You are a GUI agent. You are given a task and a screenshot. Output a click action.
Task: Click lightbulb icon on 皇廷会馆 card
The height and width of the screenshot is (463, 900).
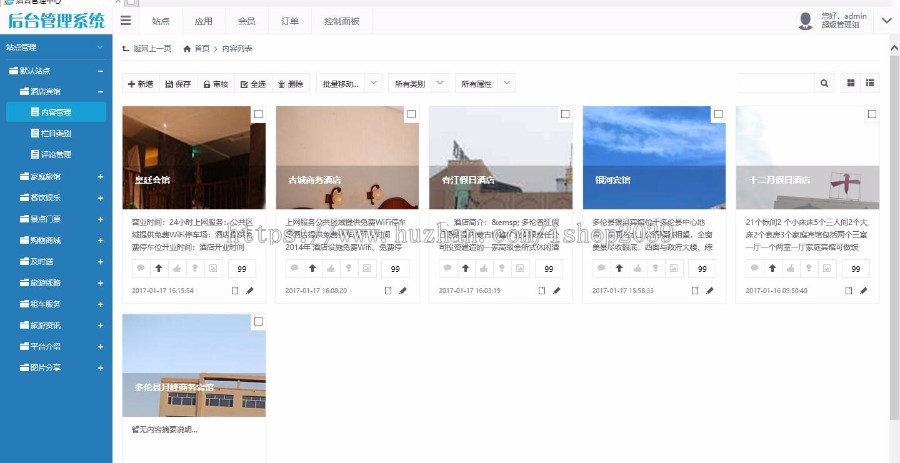195,268
